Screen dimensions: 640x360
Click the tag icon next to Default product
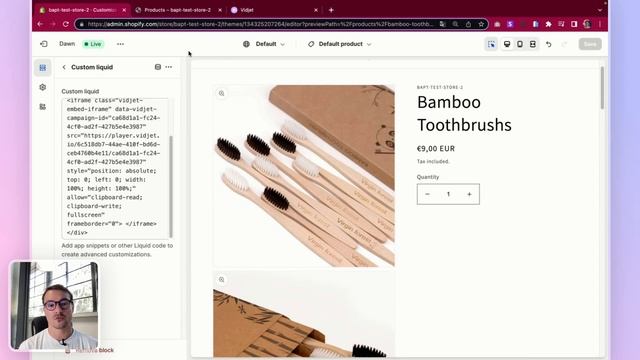point(311,44)
